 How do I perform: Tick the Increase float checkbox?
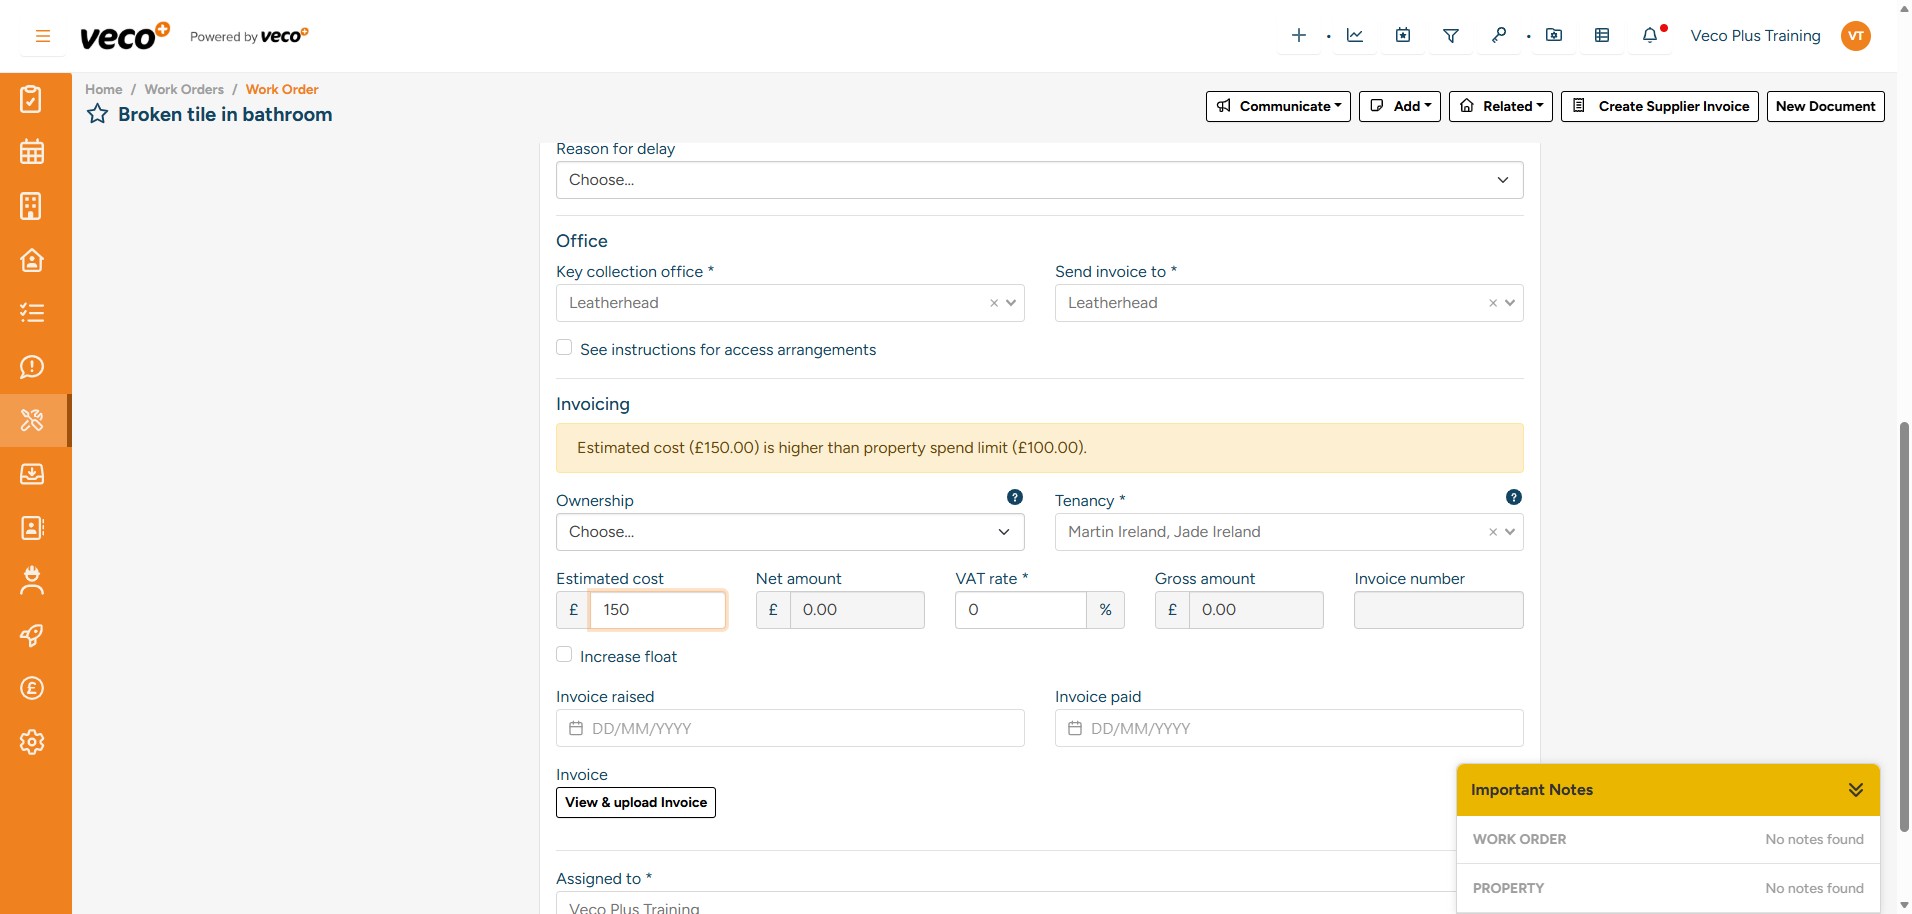tap(564, 655)
